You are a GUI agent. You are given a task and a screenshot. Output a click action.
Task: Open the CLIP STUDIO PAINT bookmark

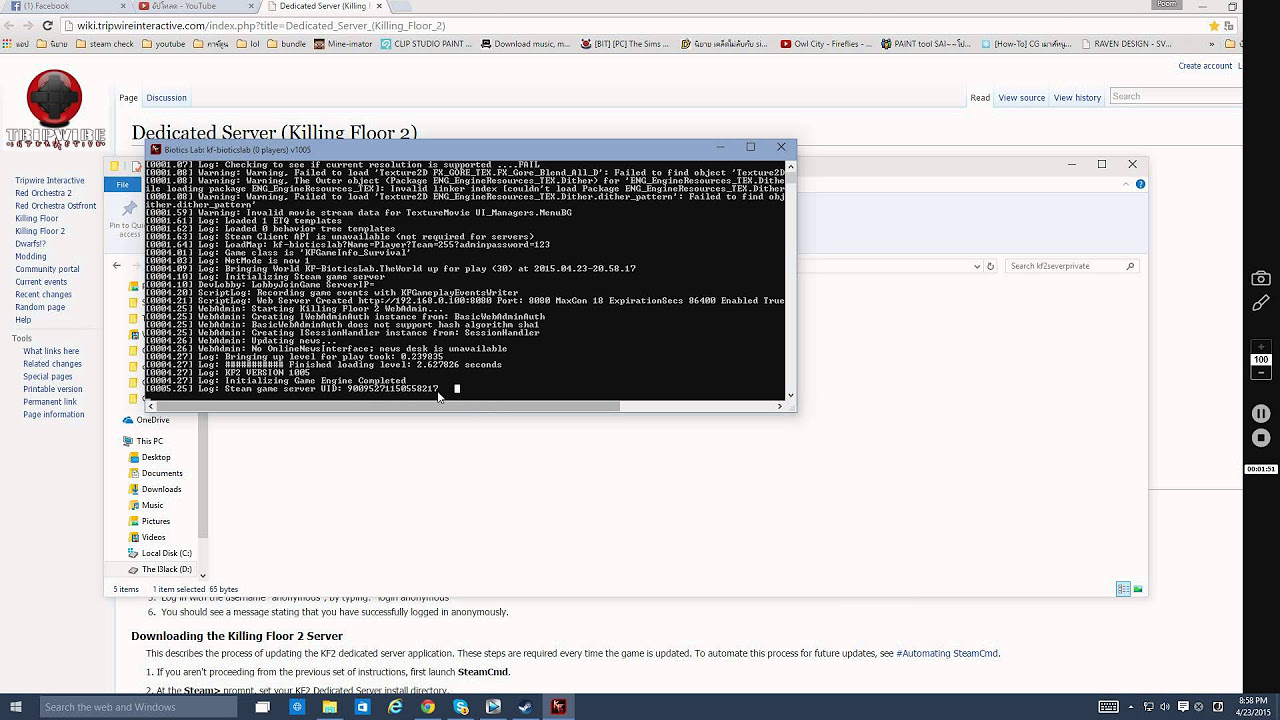427,44
